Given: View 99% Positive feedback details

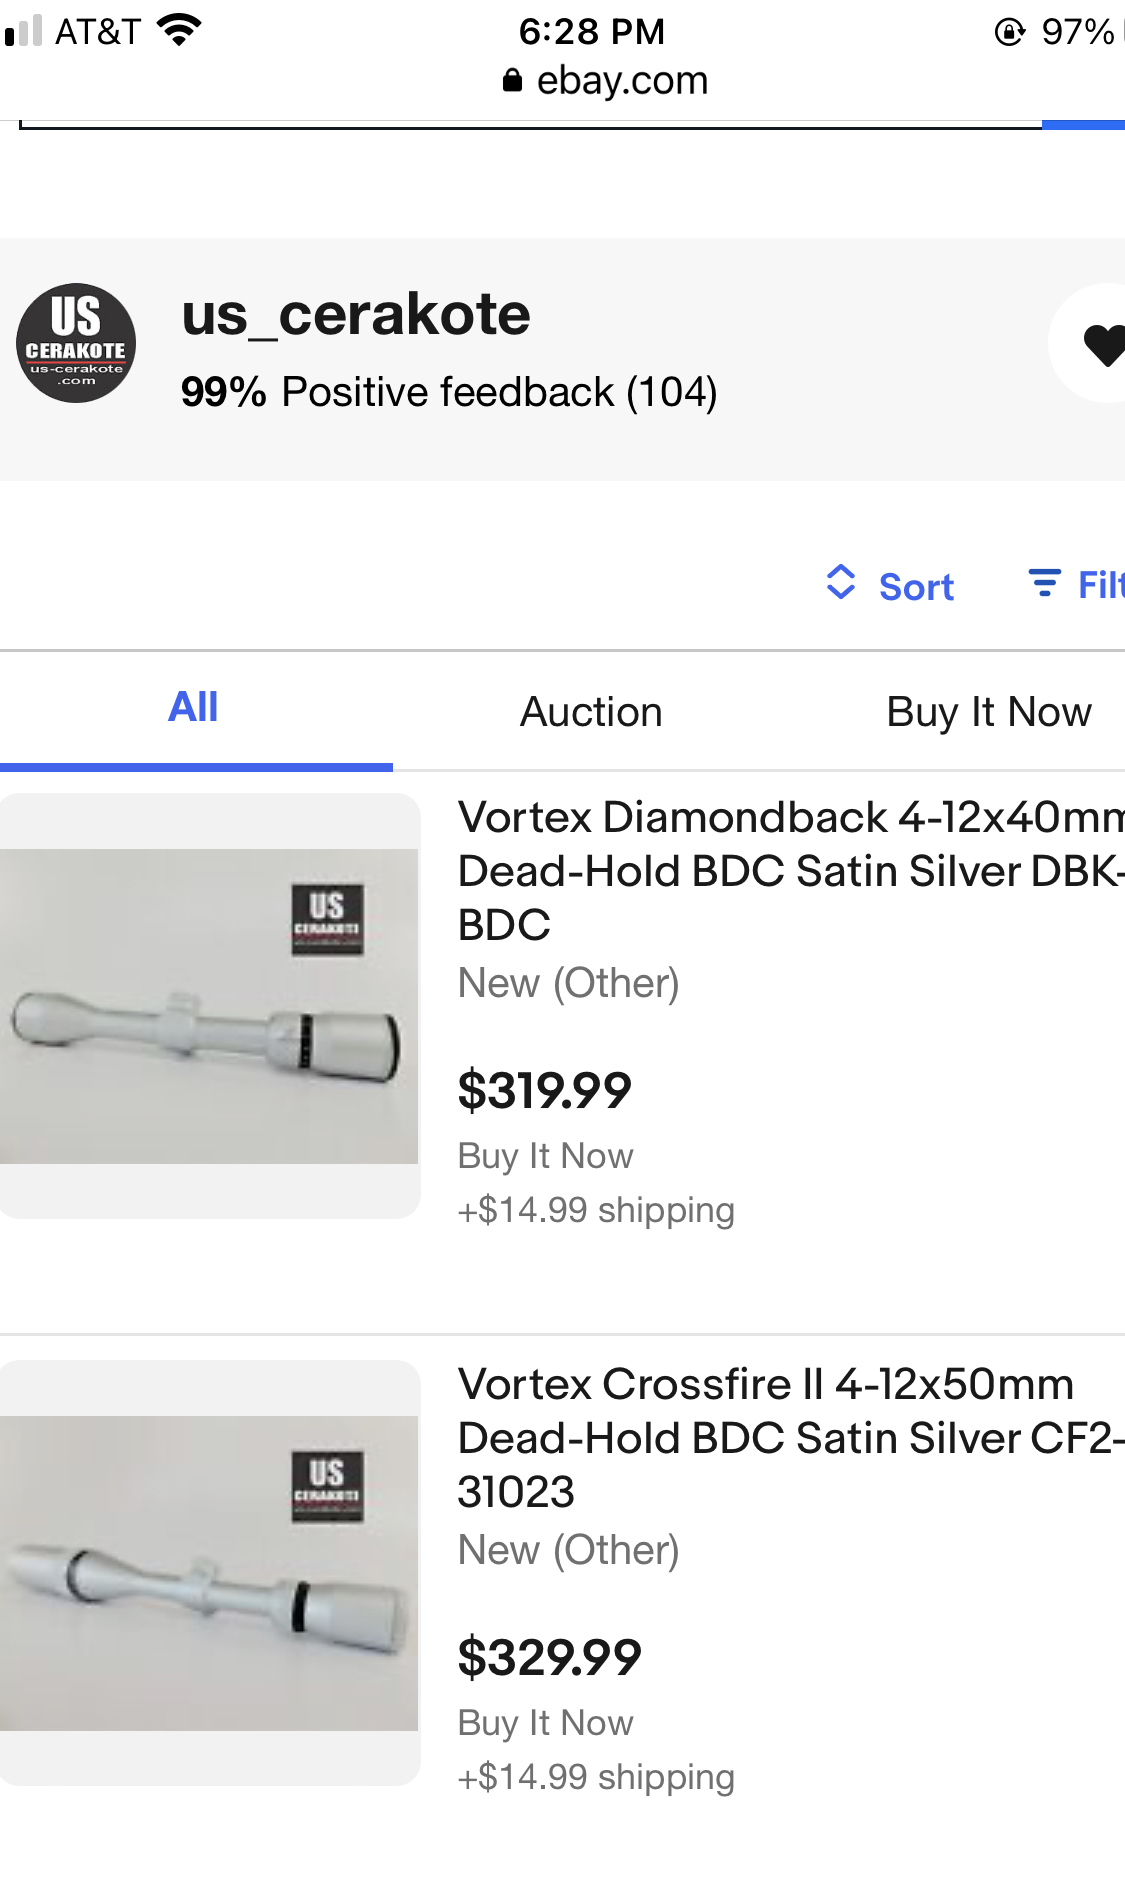Looking at the screenshot, I should coord(449,392).
